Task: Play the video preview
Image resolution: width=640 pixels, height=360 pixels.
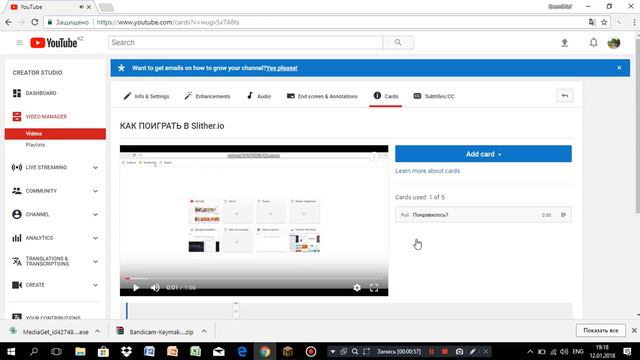Action: (136, 288)
